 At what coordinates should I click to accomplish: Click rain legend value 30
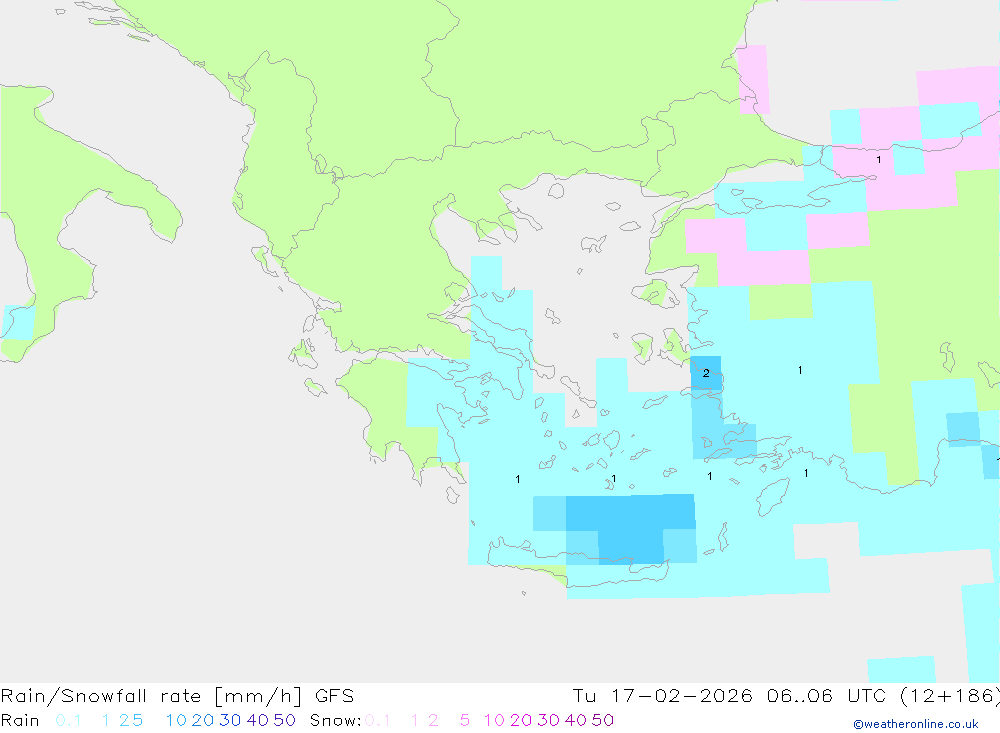[x=230, y=720]
